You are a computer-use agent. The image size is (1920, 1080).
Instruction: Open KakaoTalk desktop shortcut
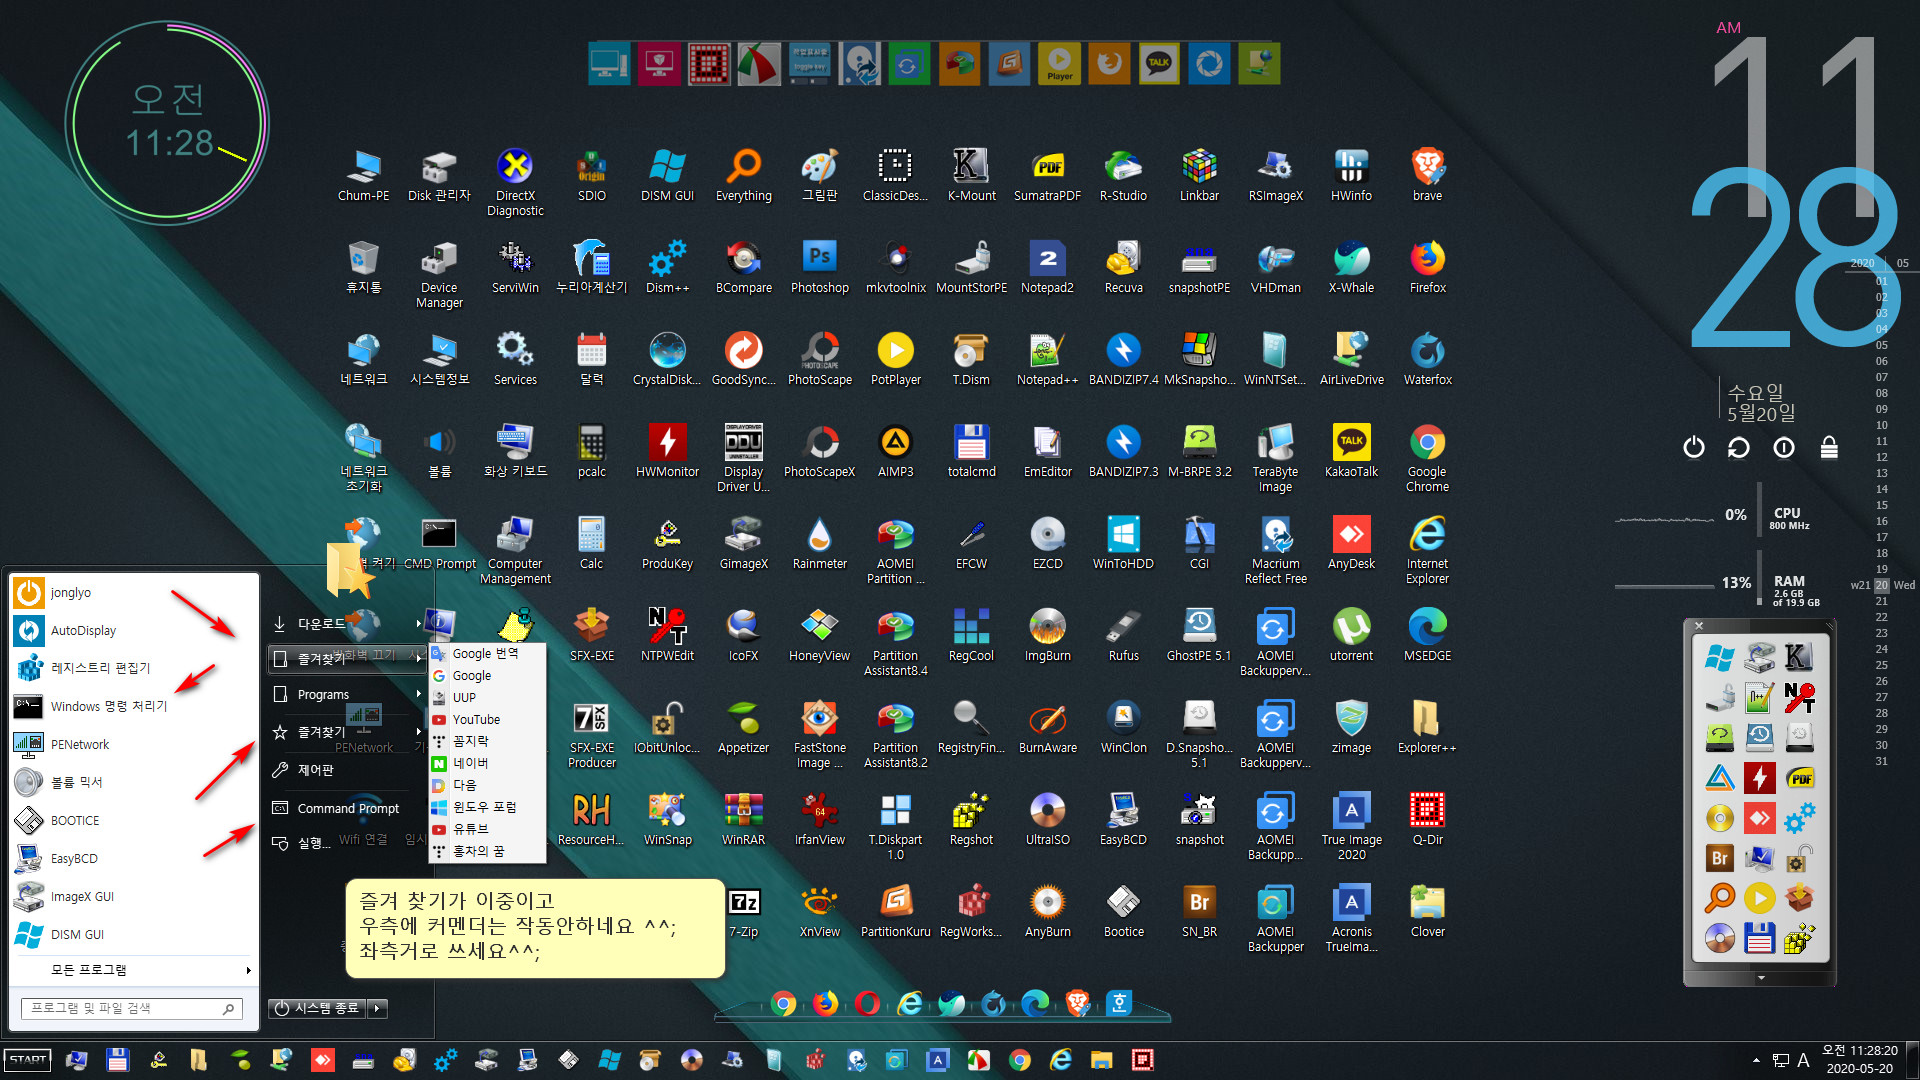1351,451
